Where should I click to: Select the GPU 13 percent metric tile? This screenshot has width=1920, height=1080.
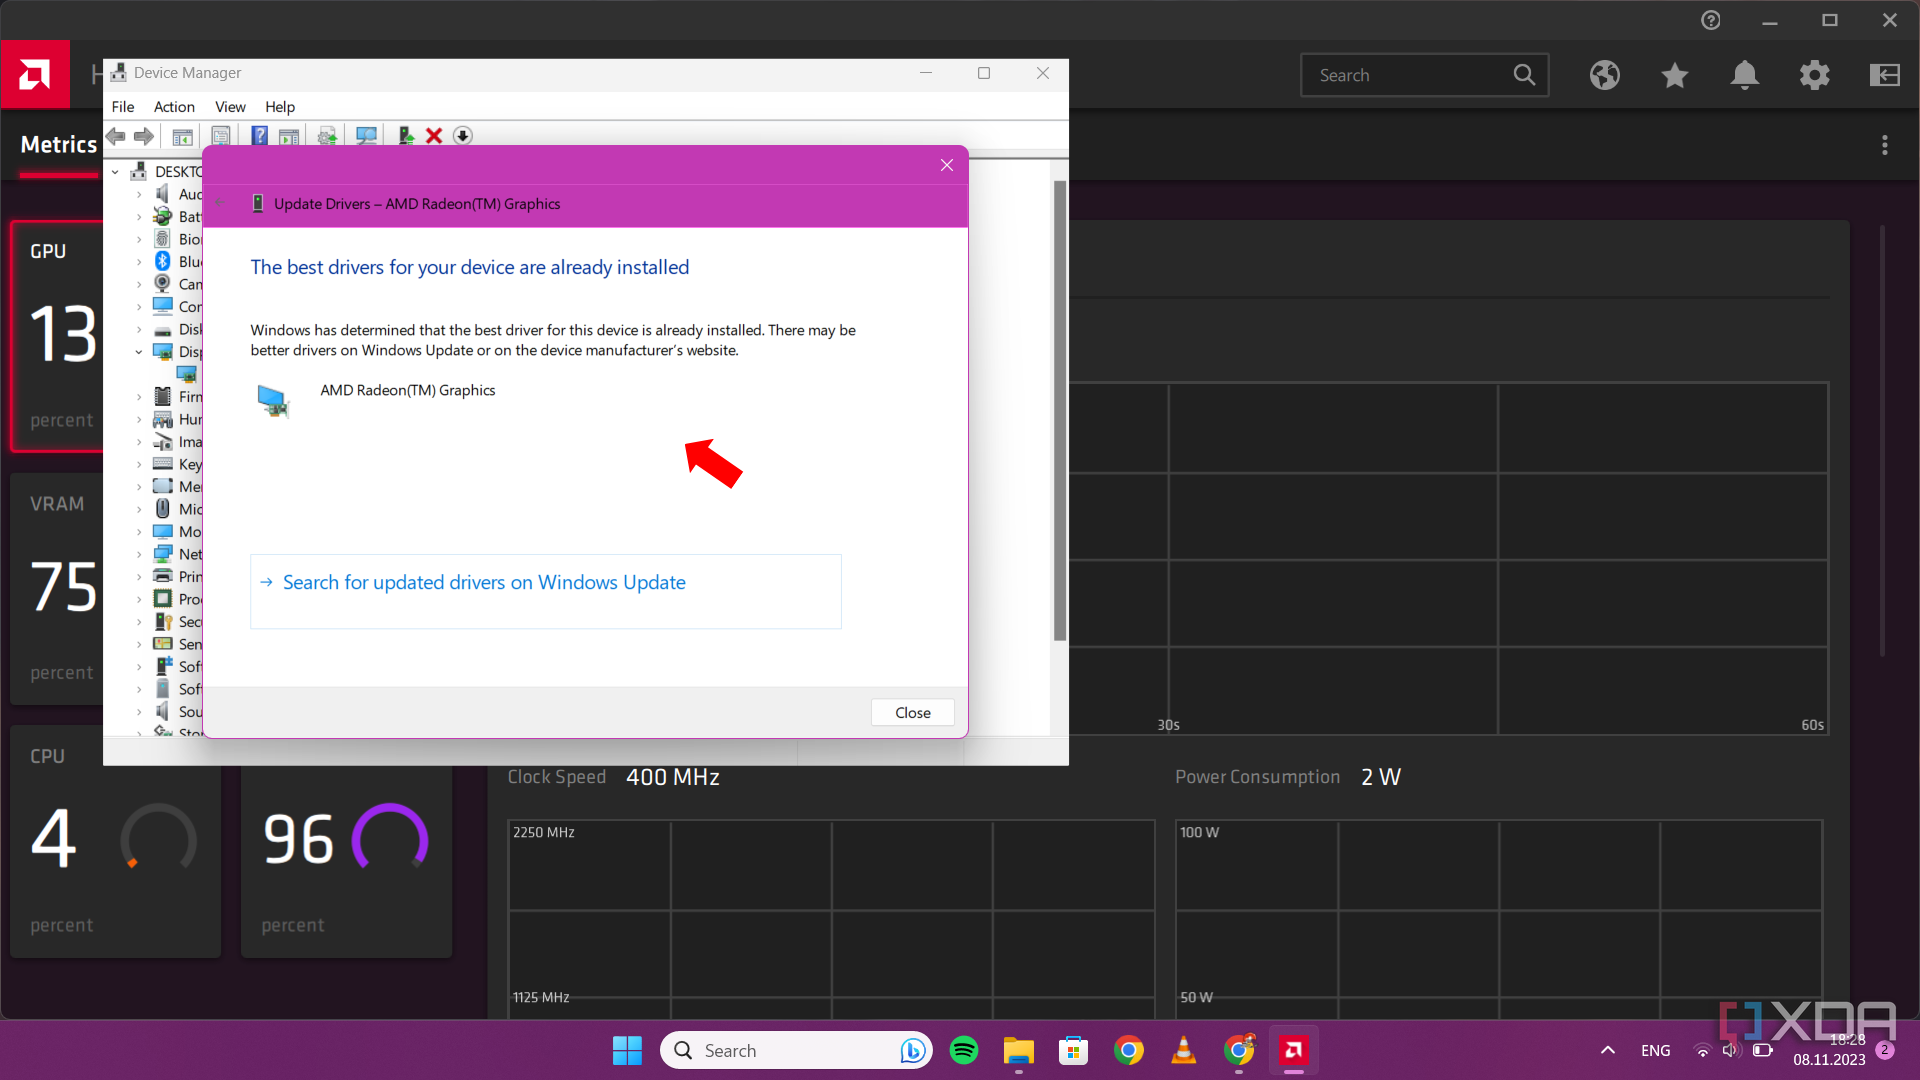coord(57,336)
